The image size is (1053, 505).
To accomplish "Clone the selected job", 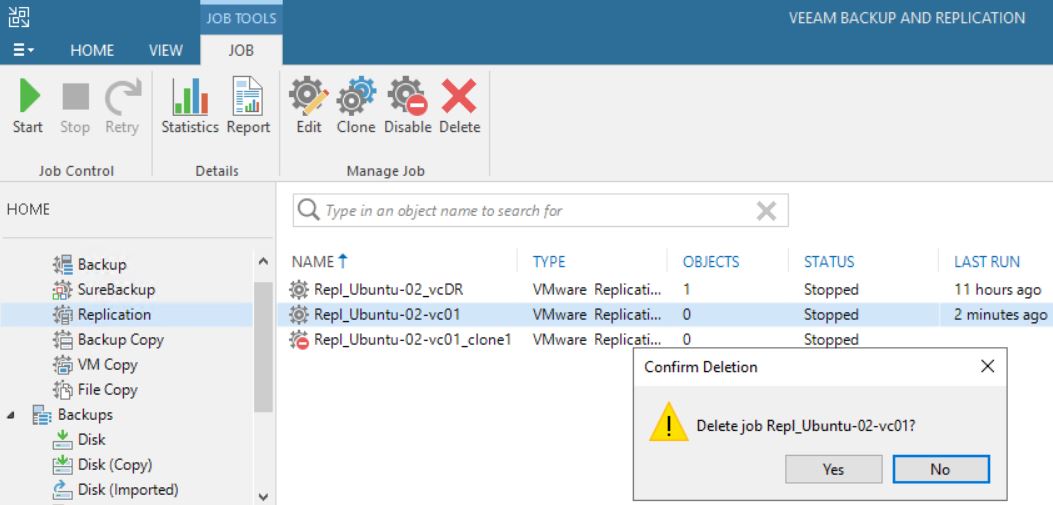I will [x=356, y=106].
